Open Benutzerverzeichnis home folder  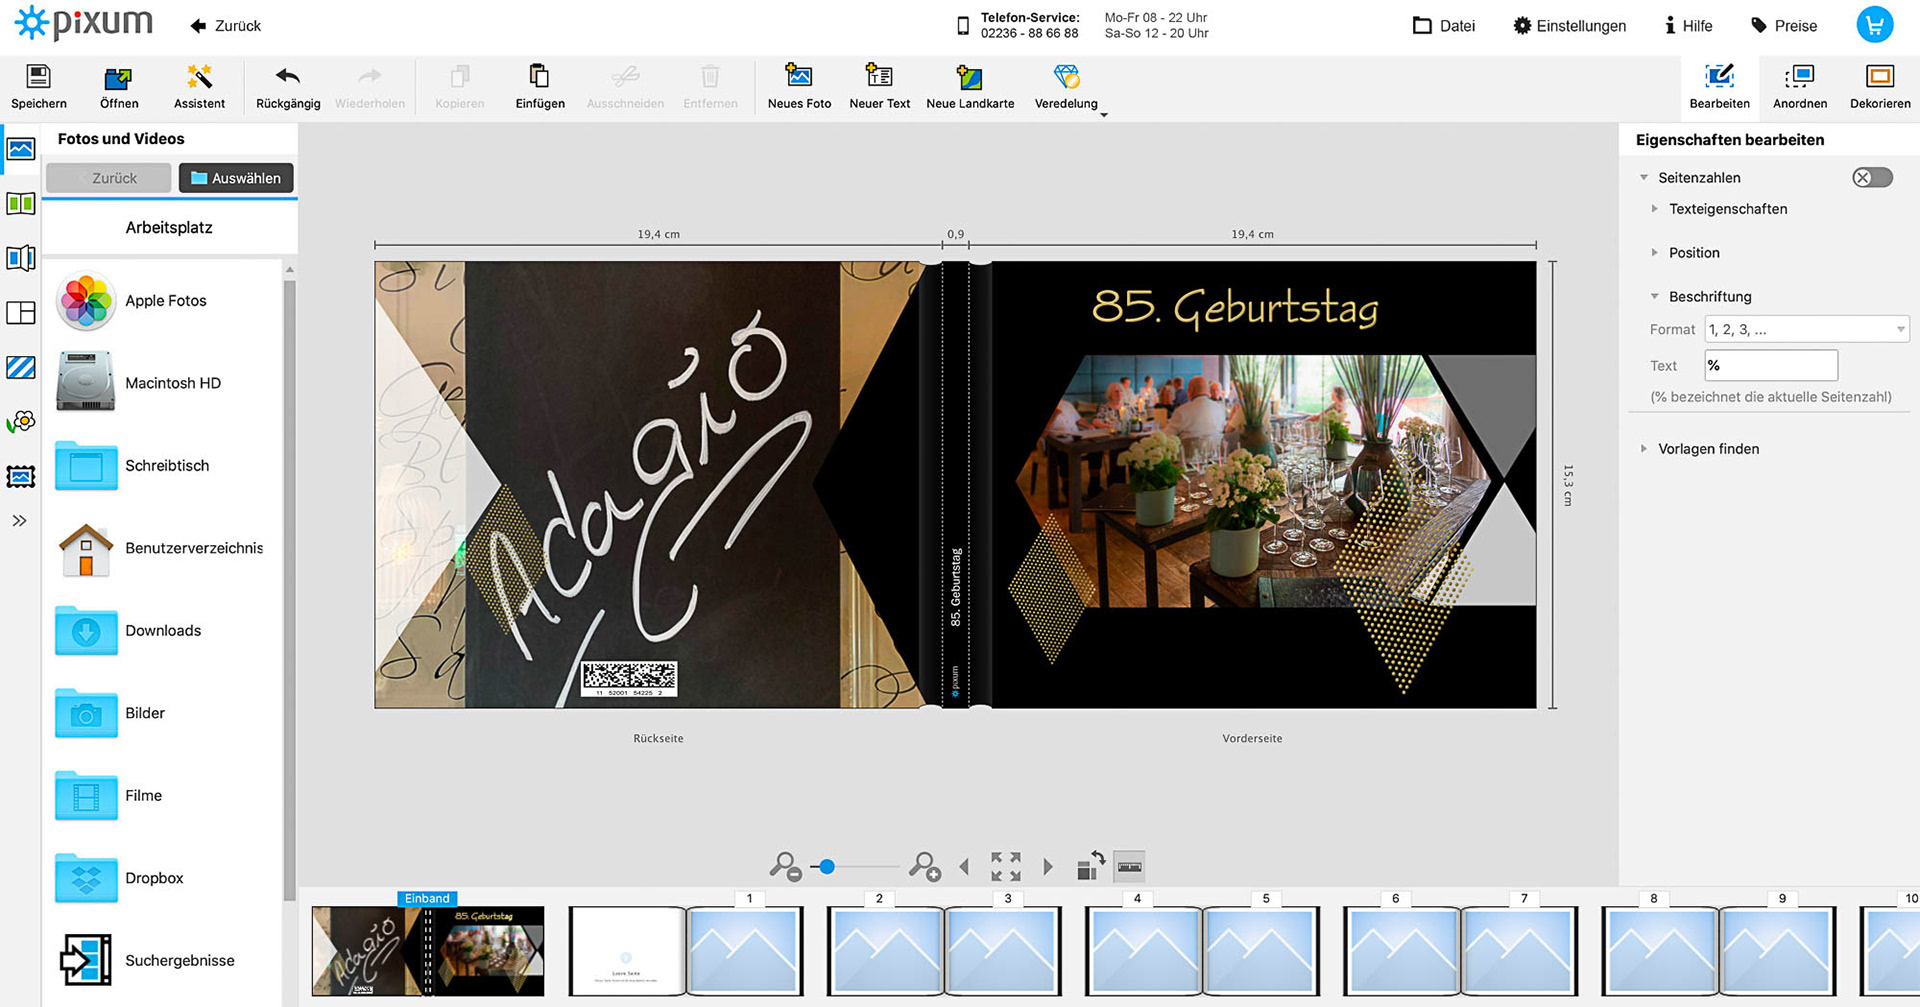coord(162,548)
